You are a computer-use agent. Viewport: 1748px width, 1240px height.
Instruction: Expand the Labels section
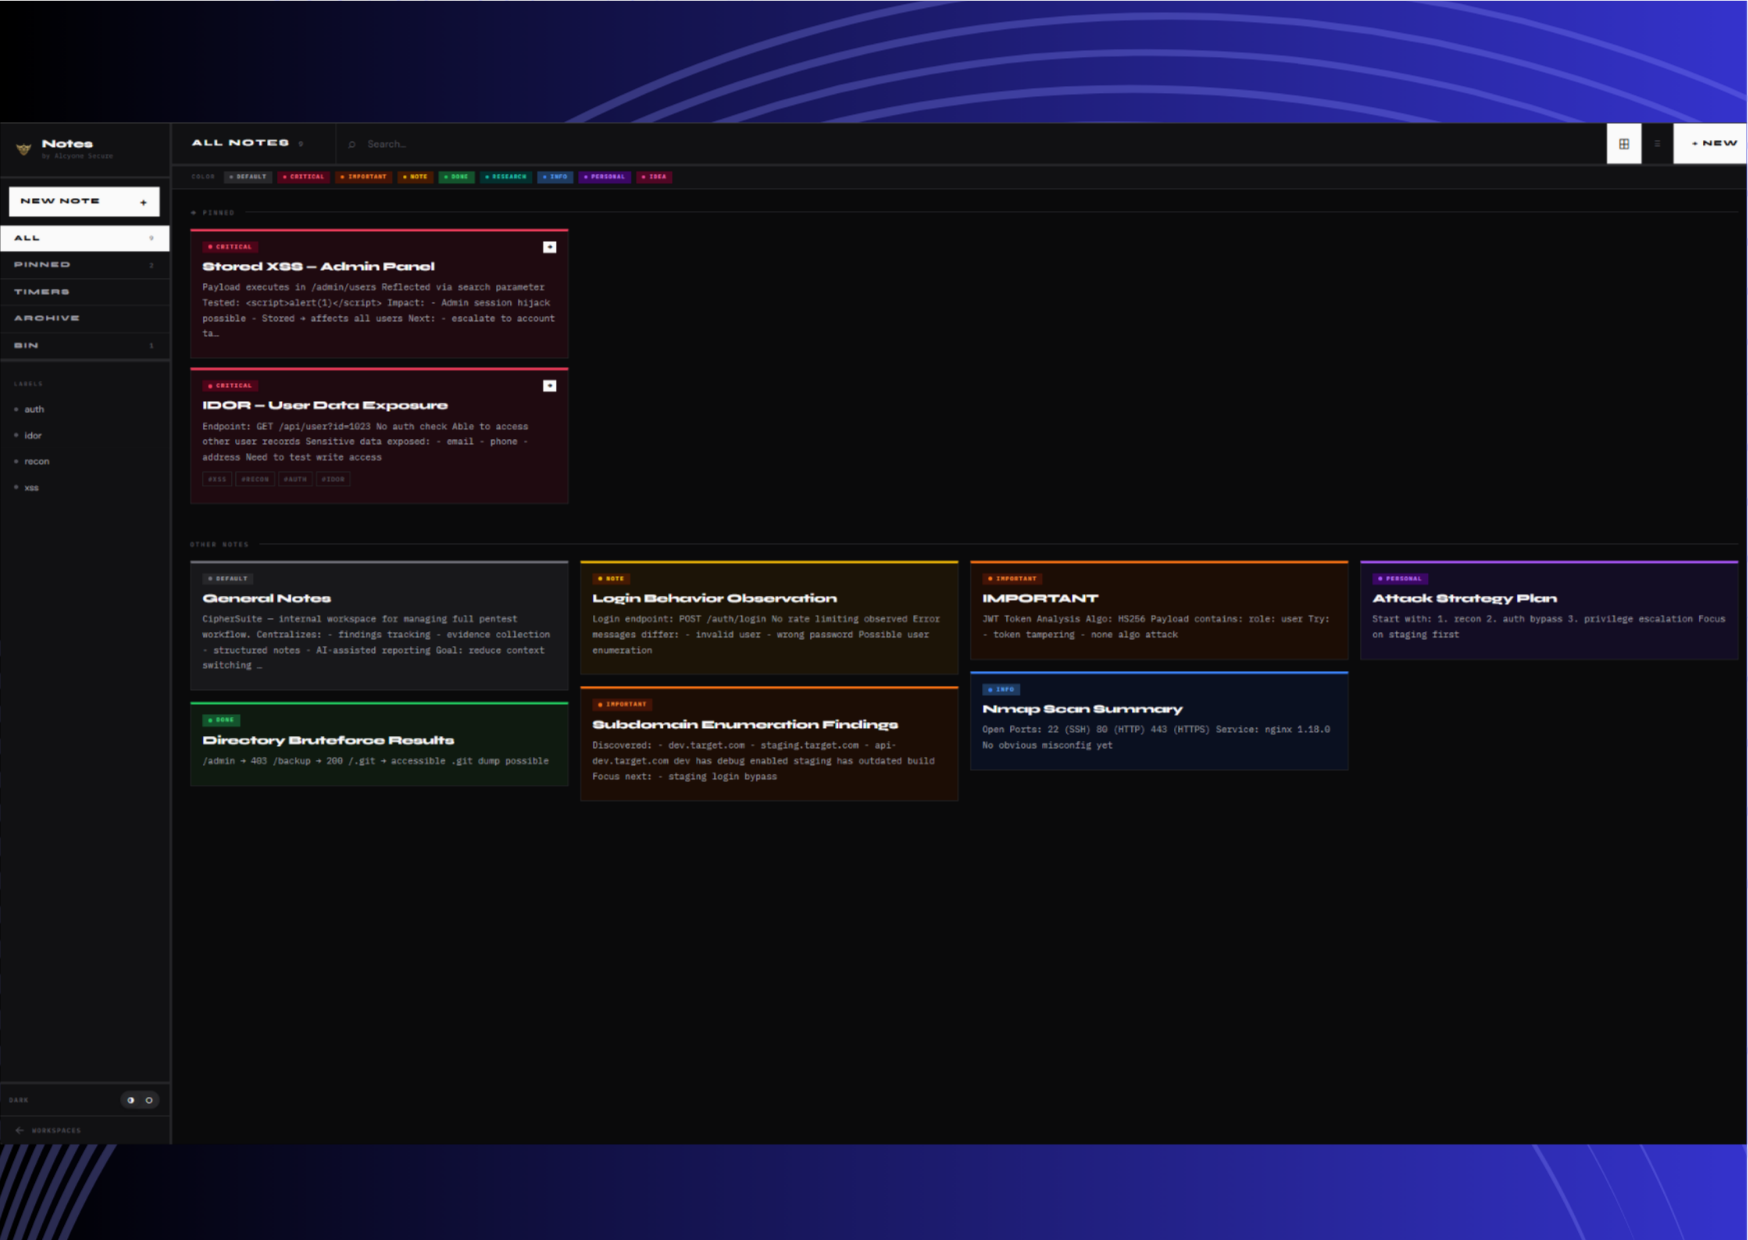(30, 383)
